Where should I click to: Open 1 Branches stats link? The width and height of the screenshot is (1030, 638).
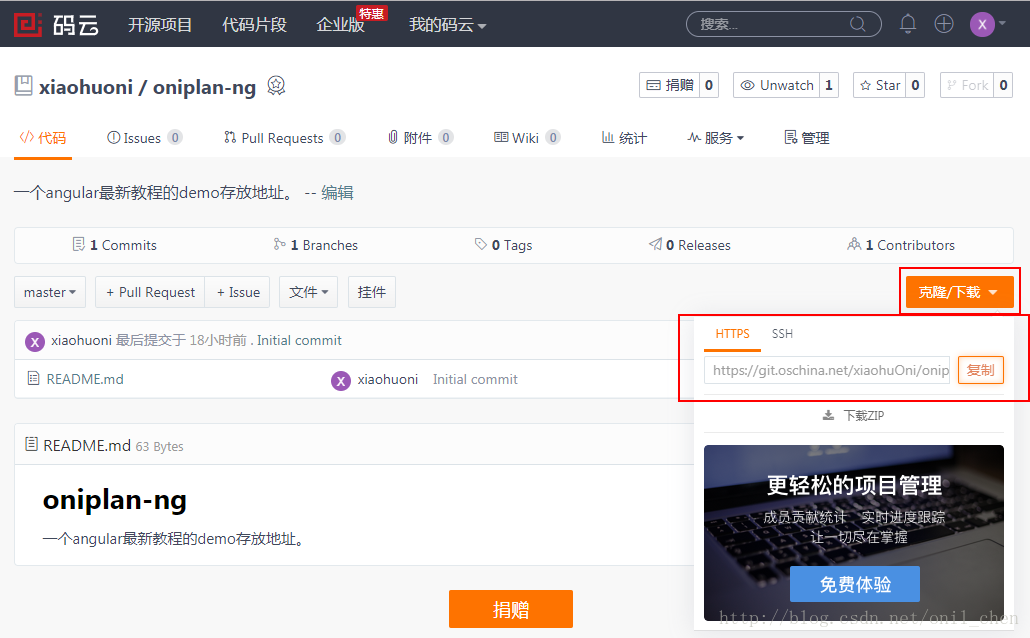316,245
